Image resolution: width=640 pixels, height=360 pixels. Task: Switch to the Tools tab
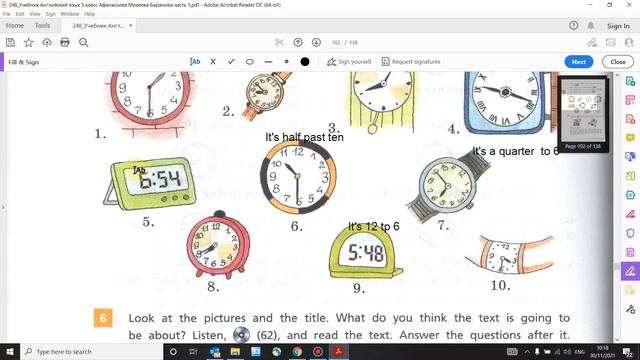[x=42, y=25]
